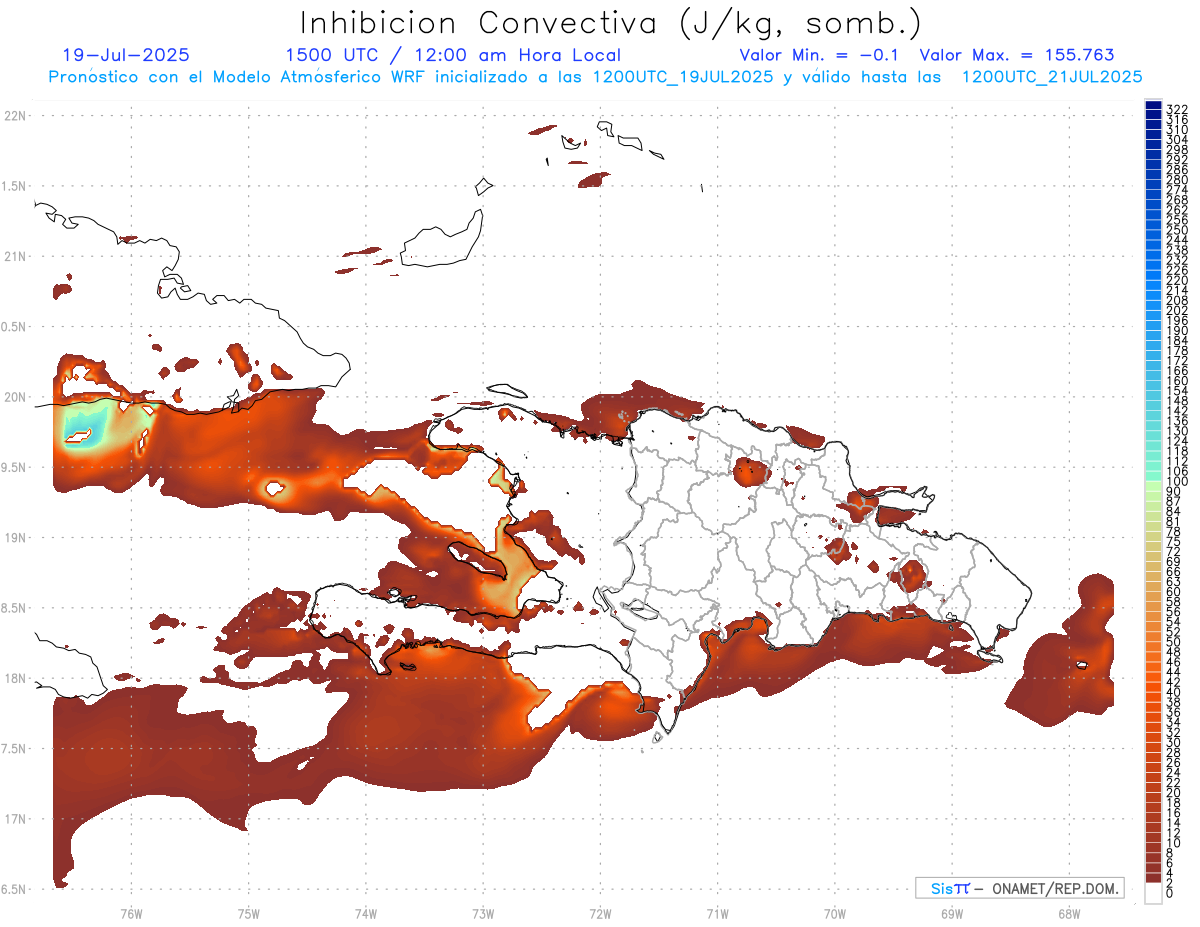Click the date label "19-Jul-2025"
The image size is (1200, 927).
point(126,55)
